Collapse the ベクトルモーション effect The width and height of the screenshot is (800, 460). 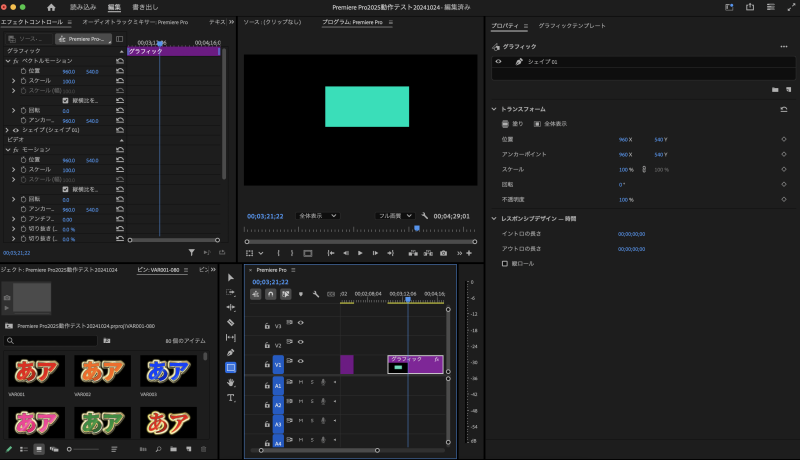coord(8,61)
